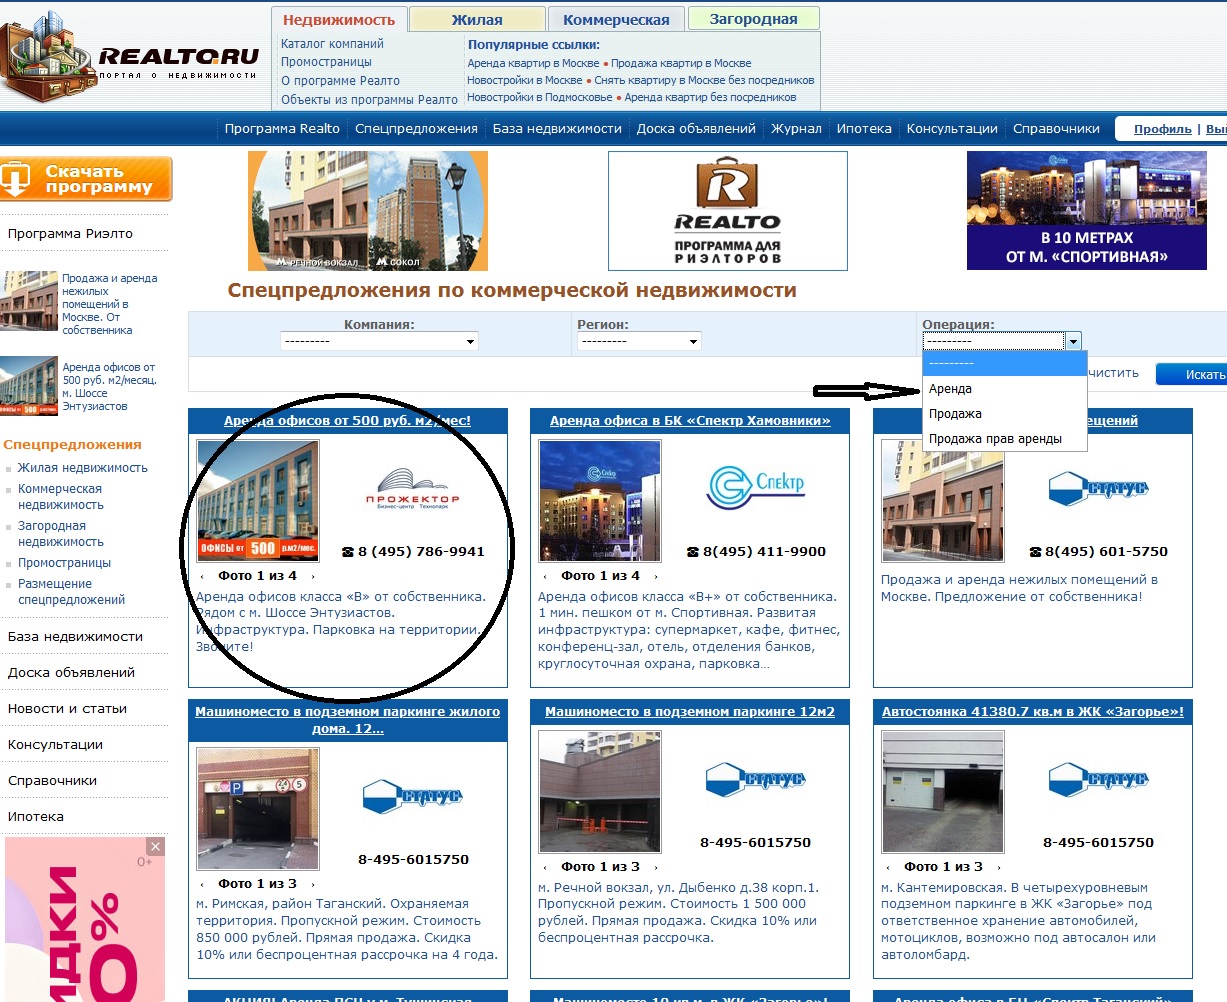Click Статус logo in Загорье parking card

tap(1098, 779)
